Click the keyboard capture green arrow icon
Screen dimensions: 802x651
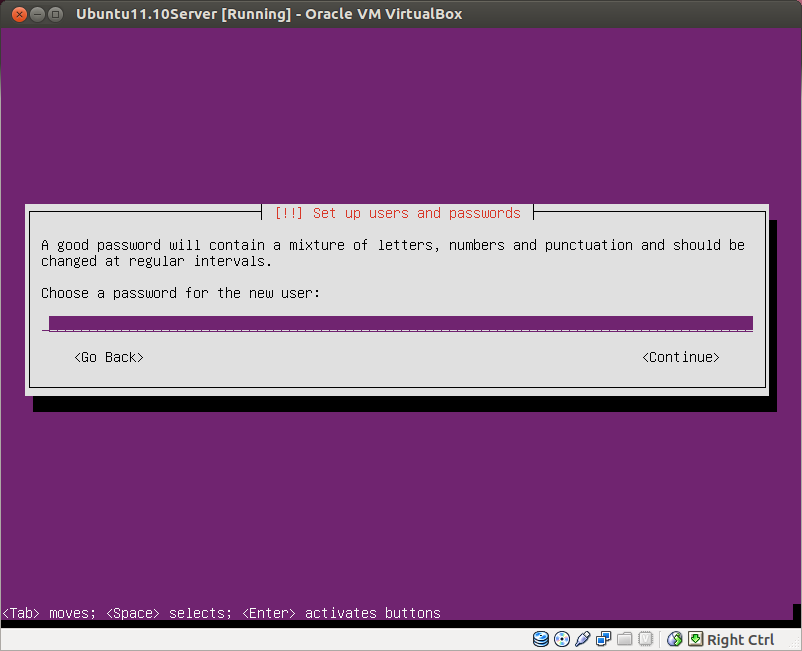point(694,639)
